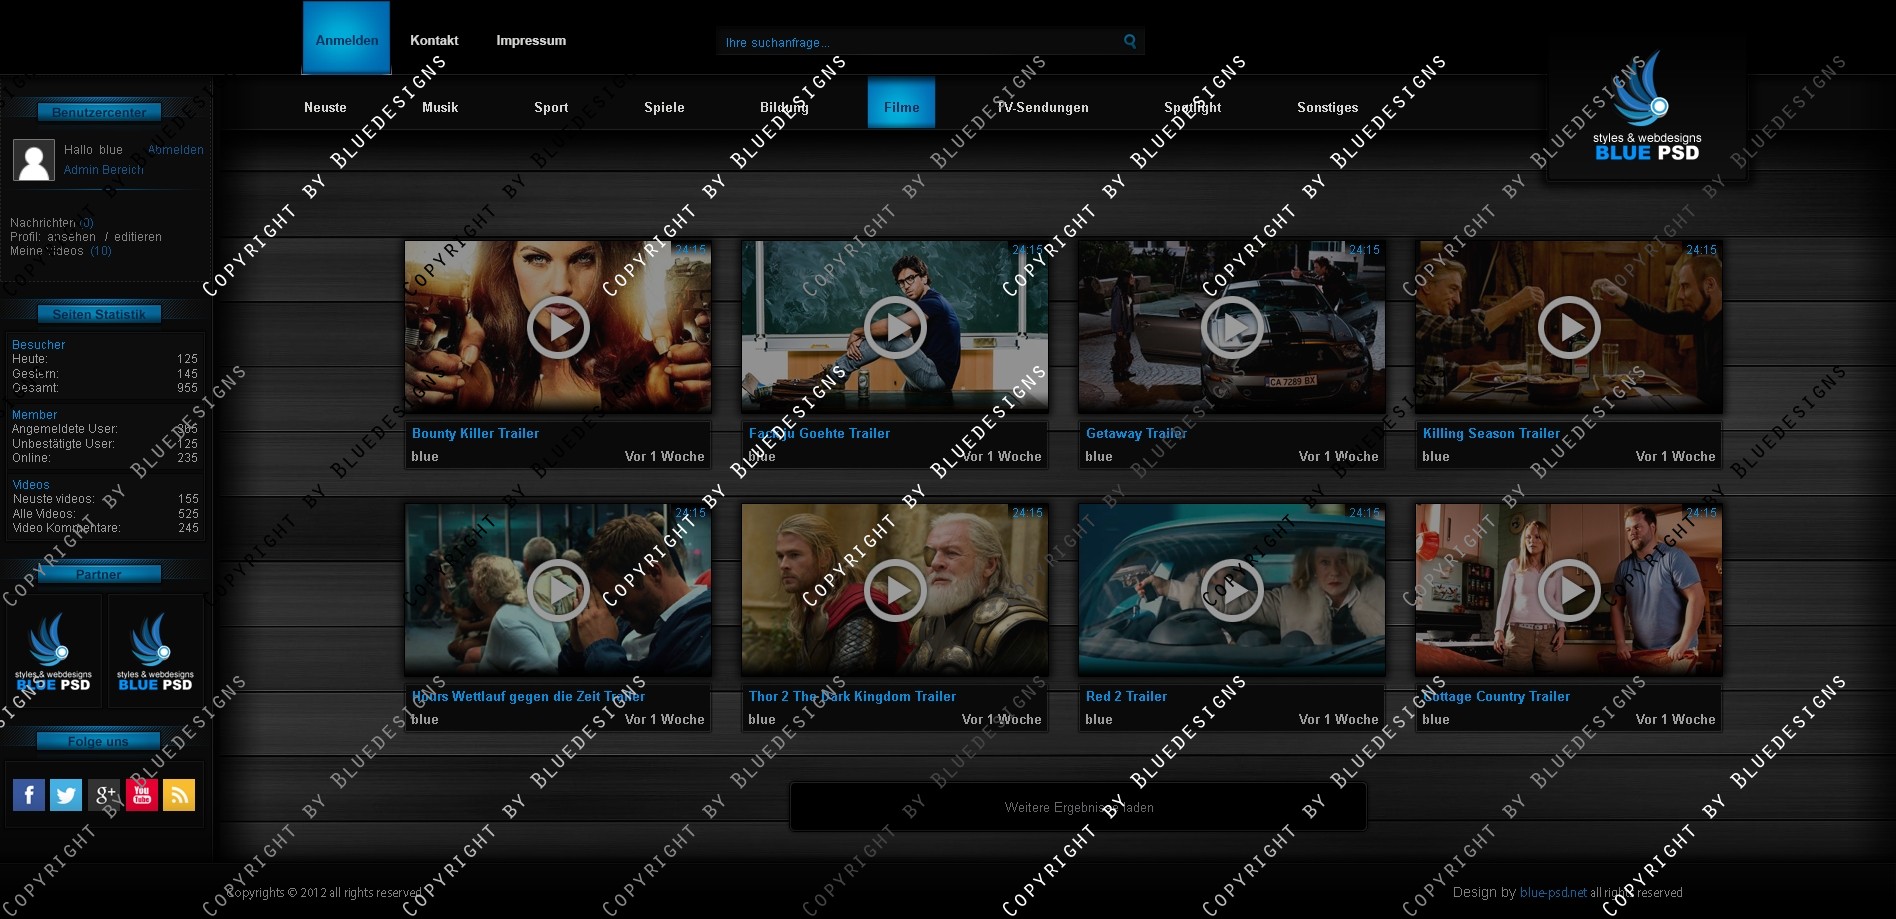Click the profile 'ansehen' link
This screenshot has height=919, width=1896.
click(x=72, y=237)
